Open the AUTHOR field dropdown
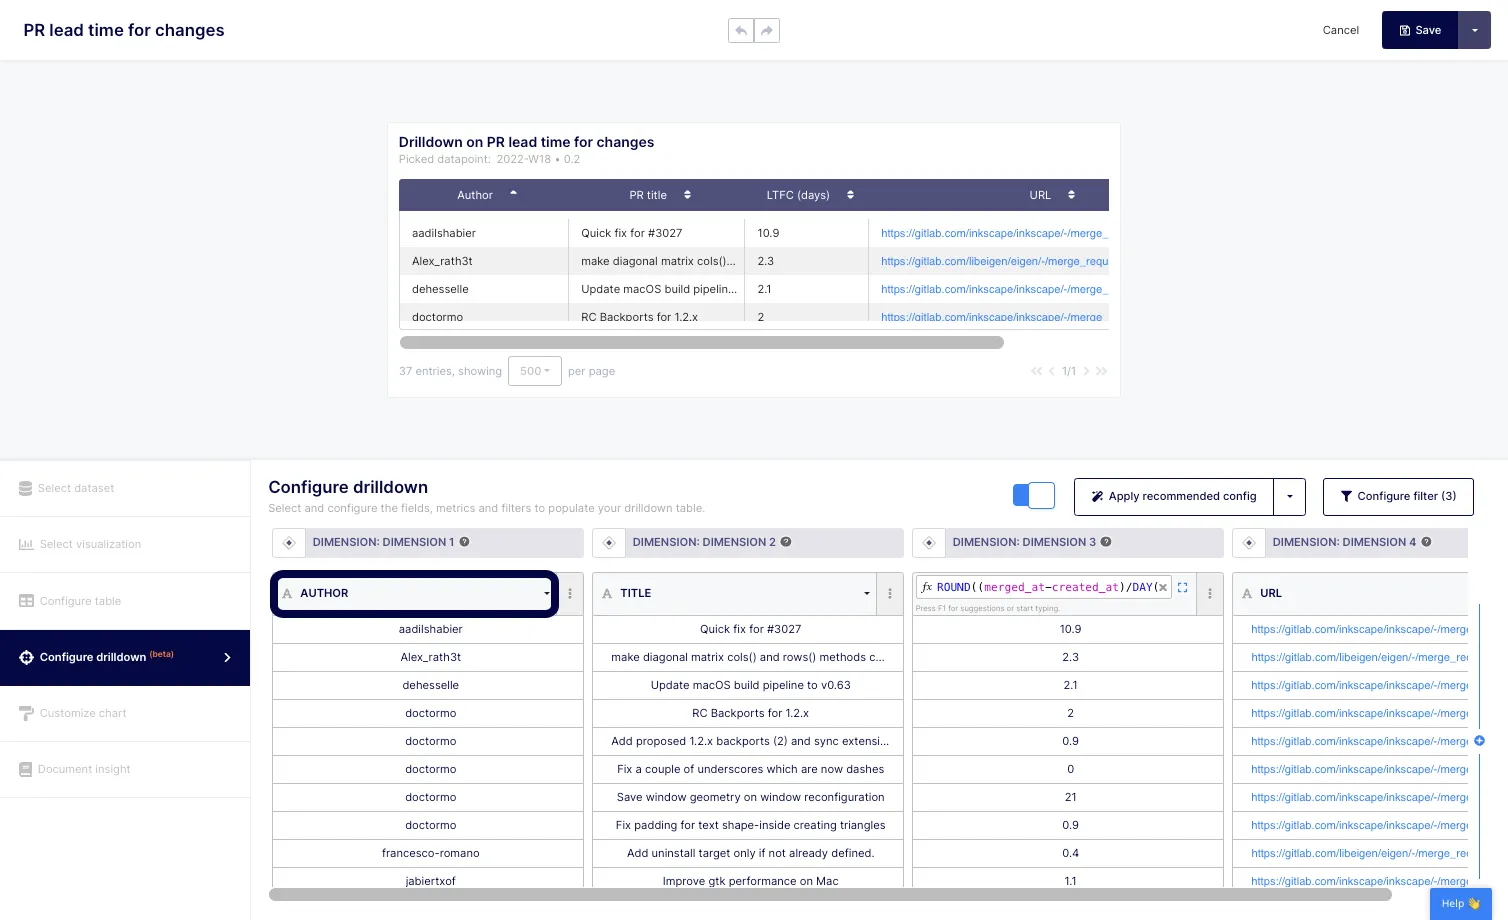This screenshot has height=920, width=1508. (x=546, y=593)
